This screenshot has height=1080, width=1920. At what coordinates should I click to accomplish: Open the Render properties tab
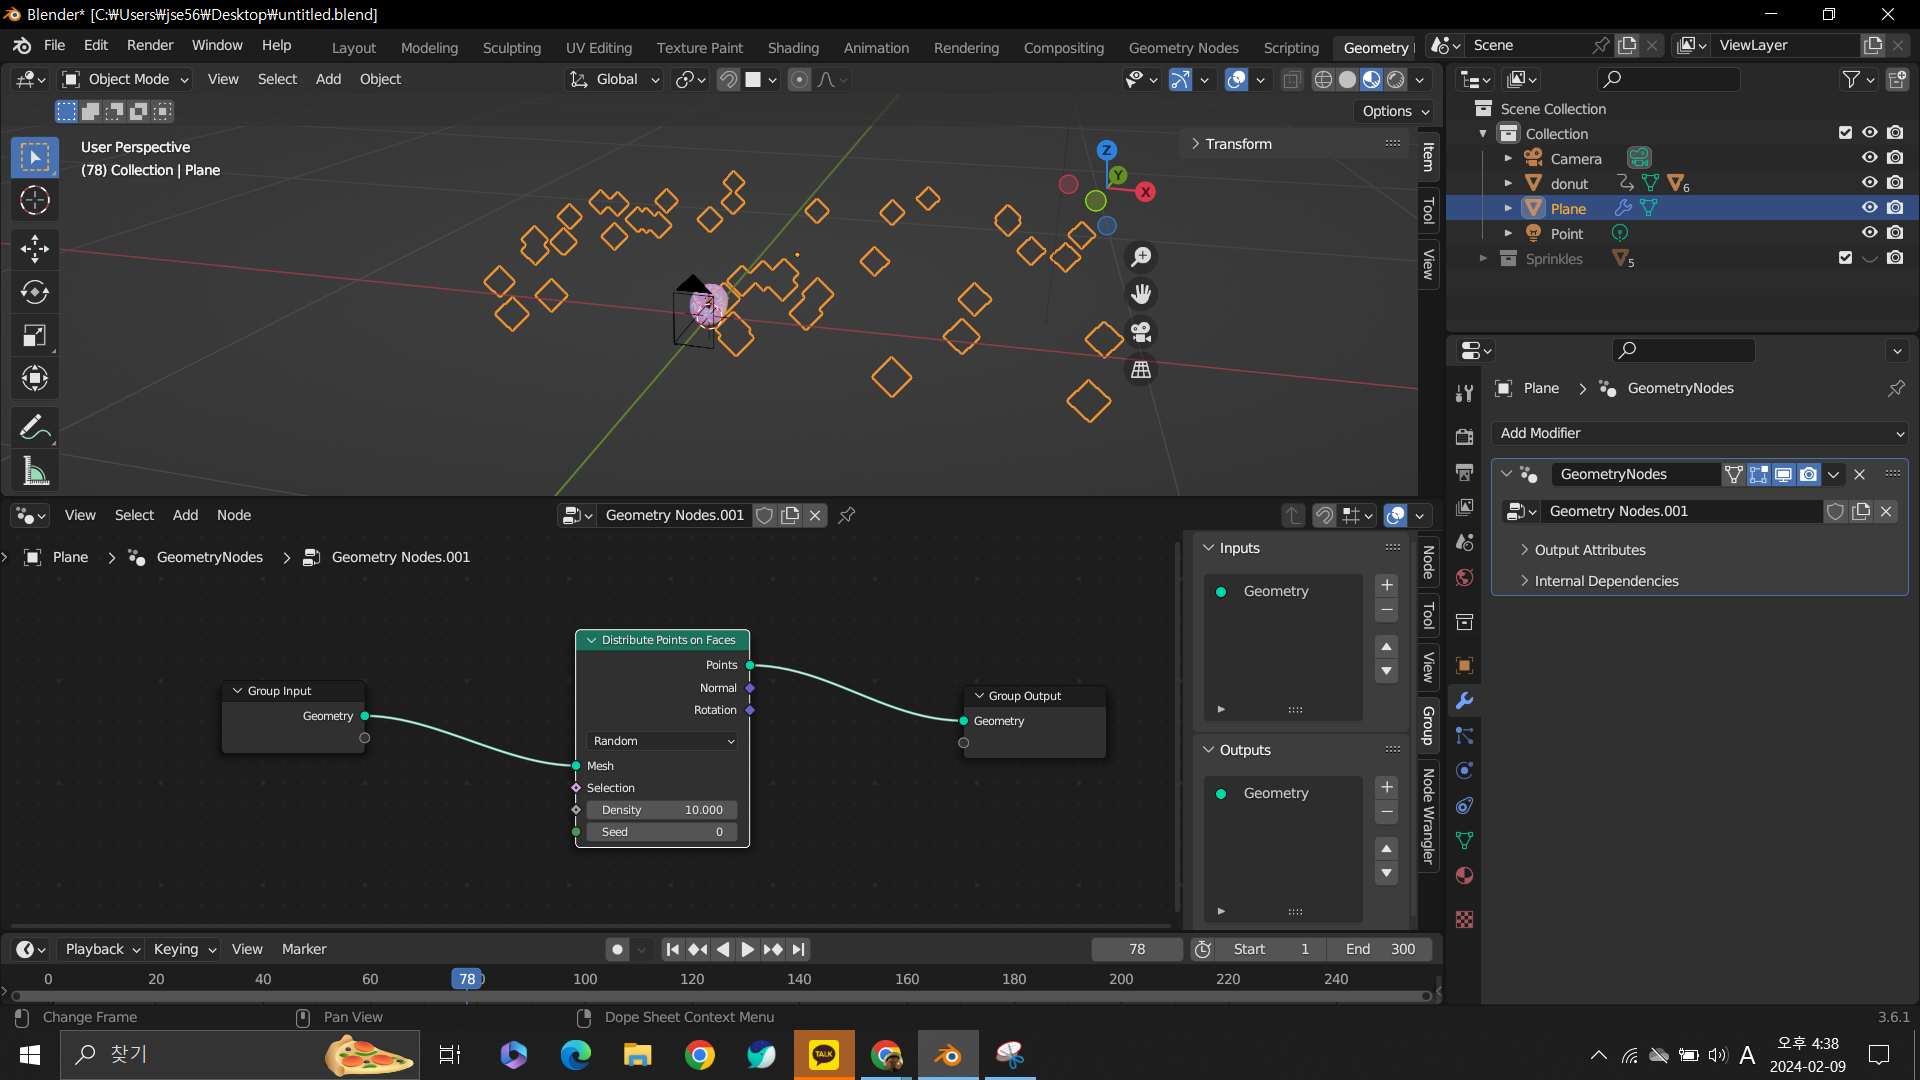pyautogui.click(x=1465, y=437)
